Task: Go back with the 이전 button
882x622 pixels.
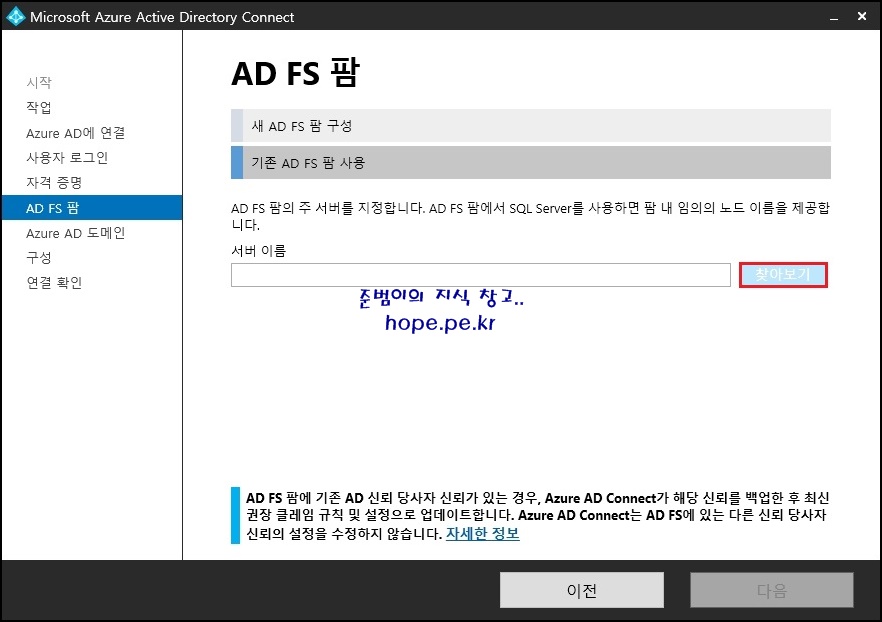Action: pos(582,590)
